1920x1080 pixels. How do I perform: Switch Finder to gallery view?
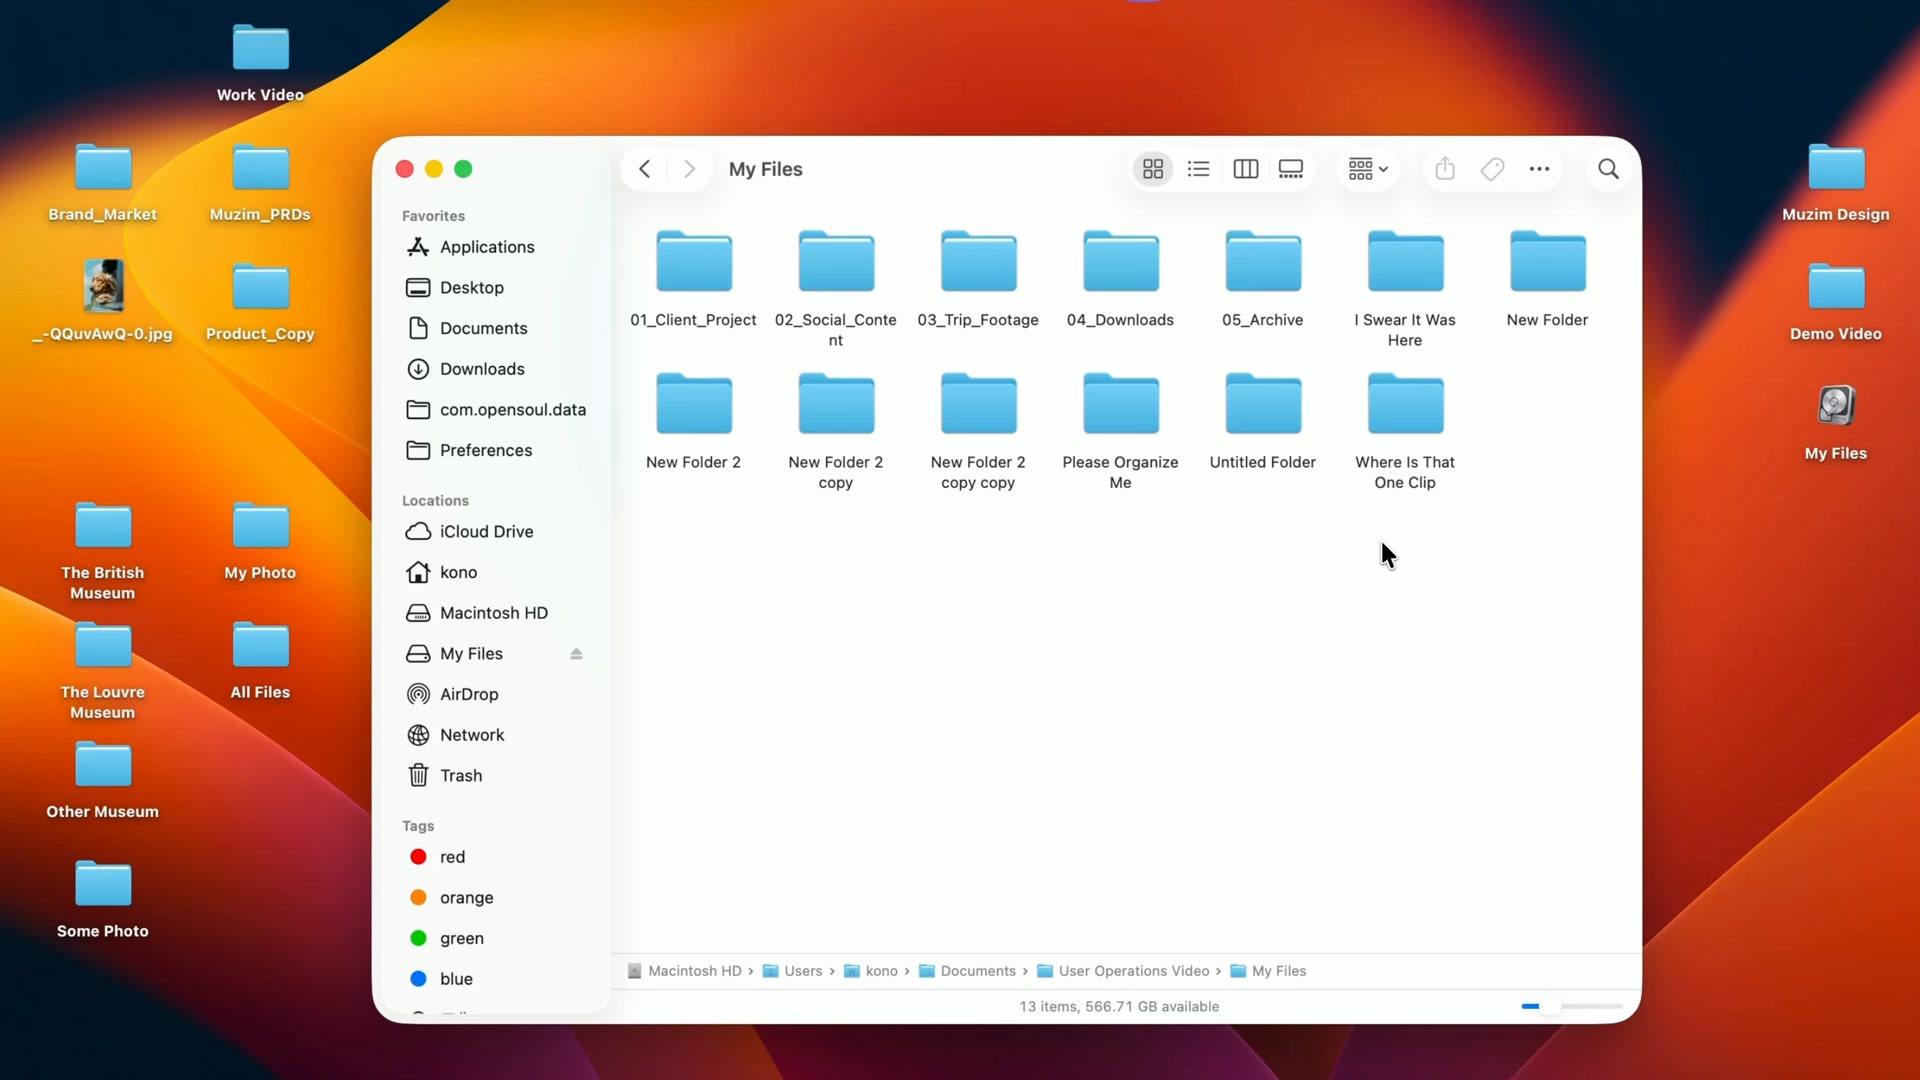tap(1291, 169)
